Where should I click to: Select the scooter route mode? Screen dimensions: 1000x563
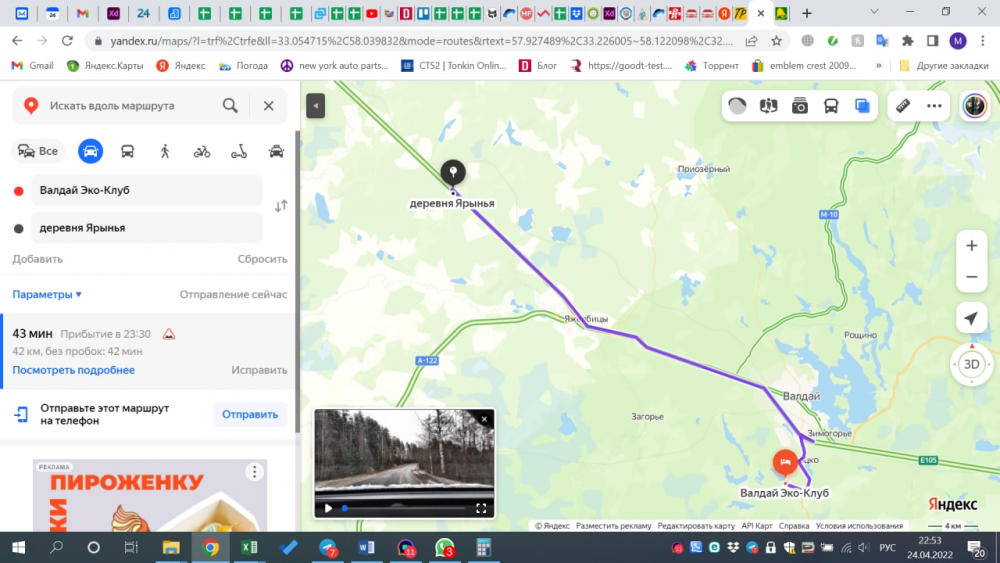[239, 151]
